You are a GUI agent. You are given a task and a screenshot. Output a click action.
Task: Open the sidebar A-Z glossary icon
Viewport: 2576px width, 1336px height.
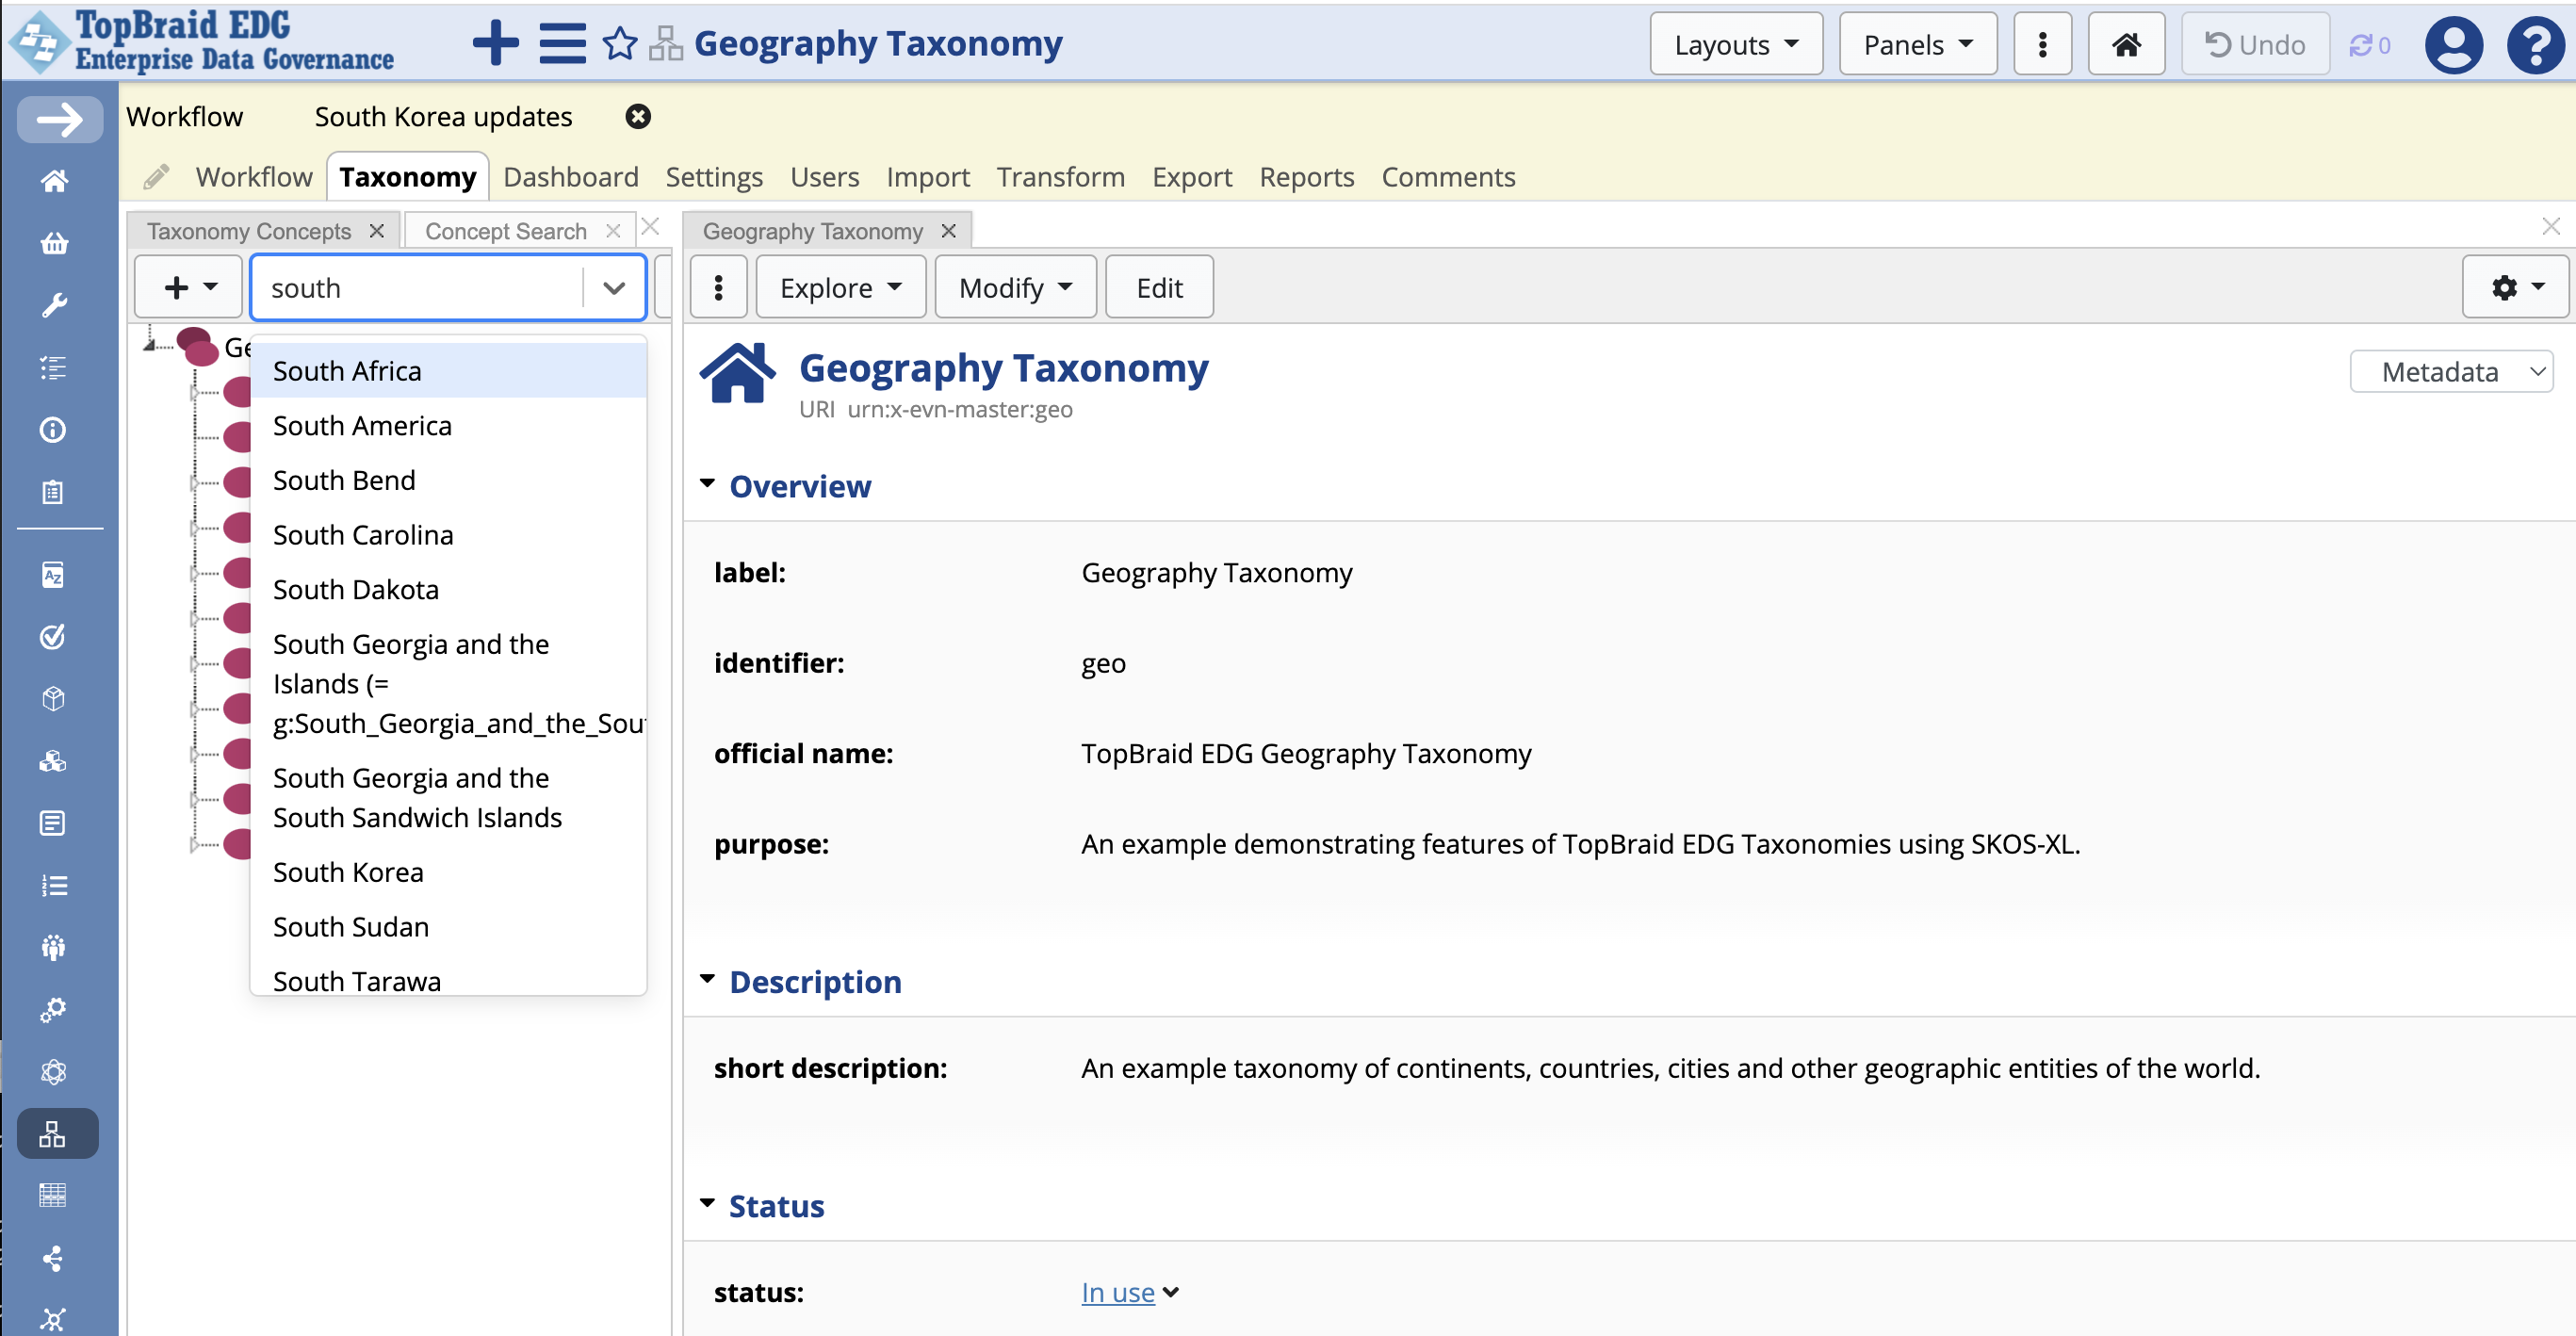53,575
